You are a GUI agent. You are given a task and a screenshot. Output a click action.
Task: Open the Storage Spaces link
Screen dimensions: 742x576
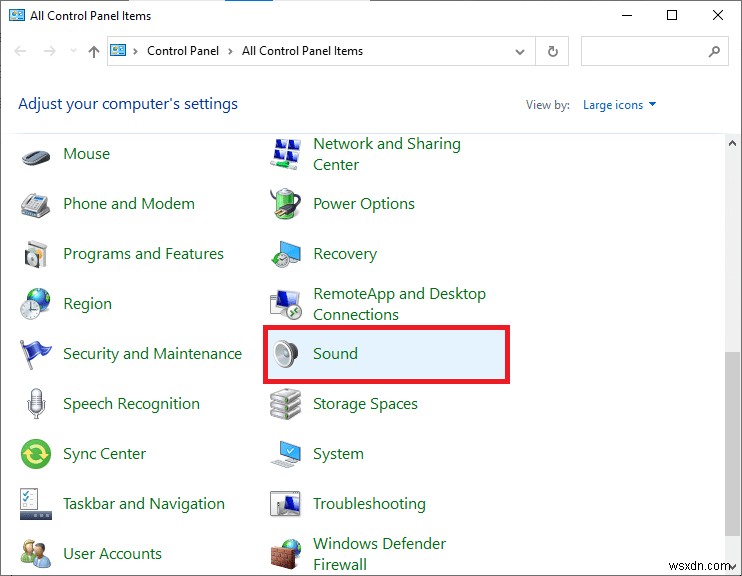click(x=365, y=404)
